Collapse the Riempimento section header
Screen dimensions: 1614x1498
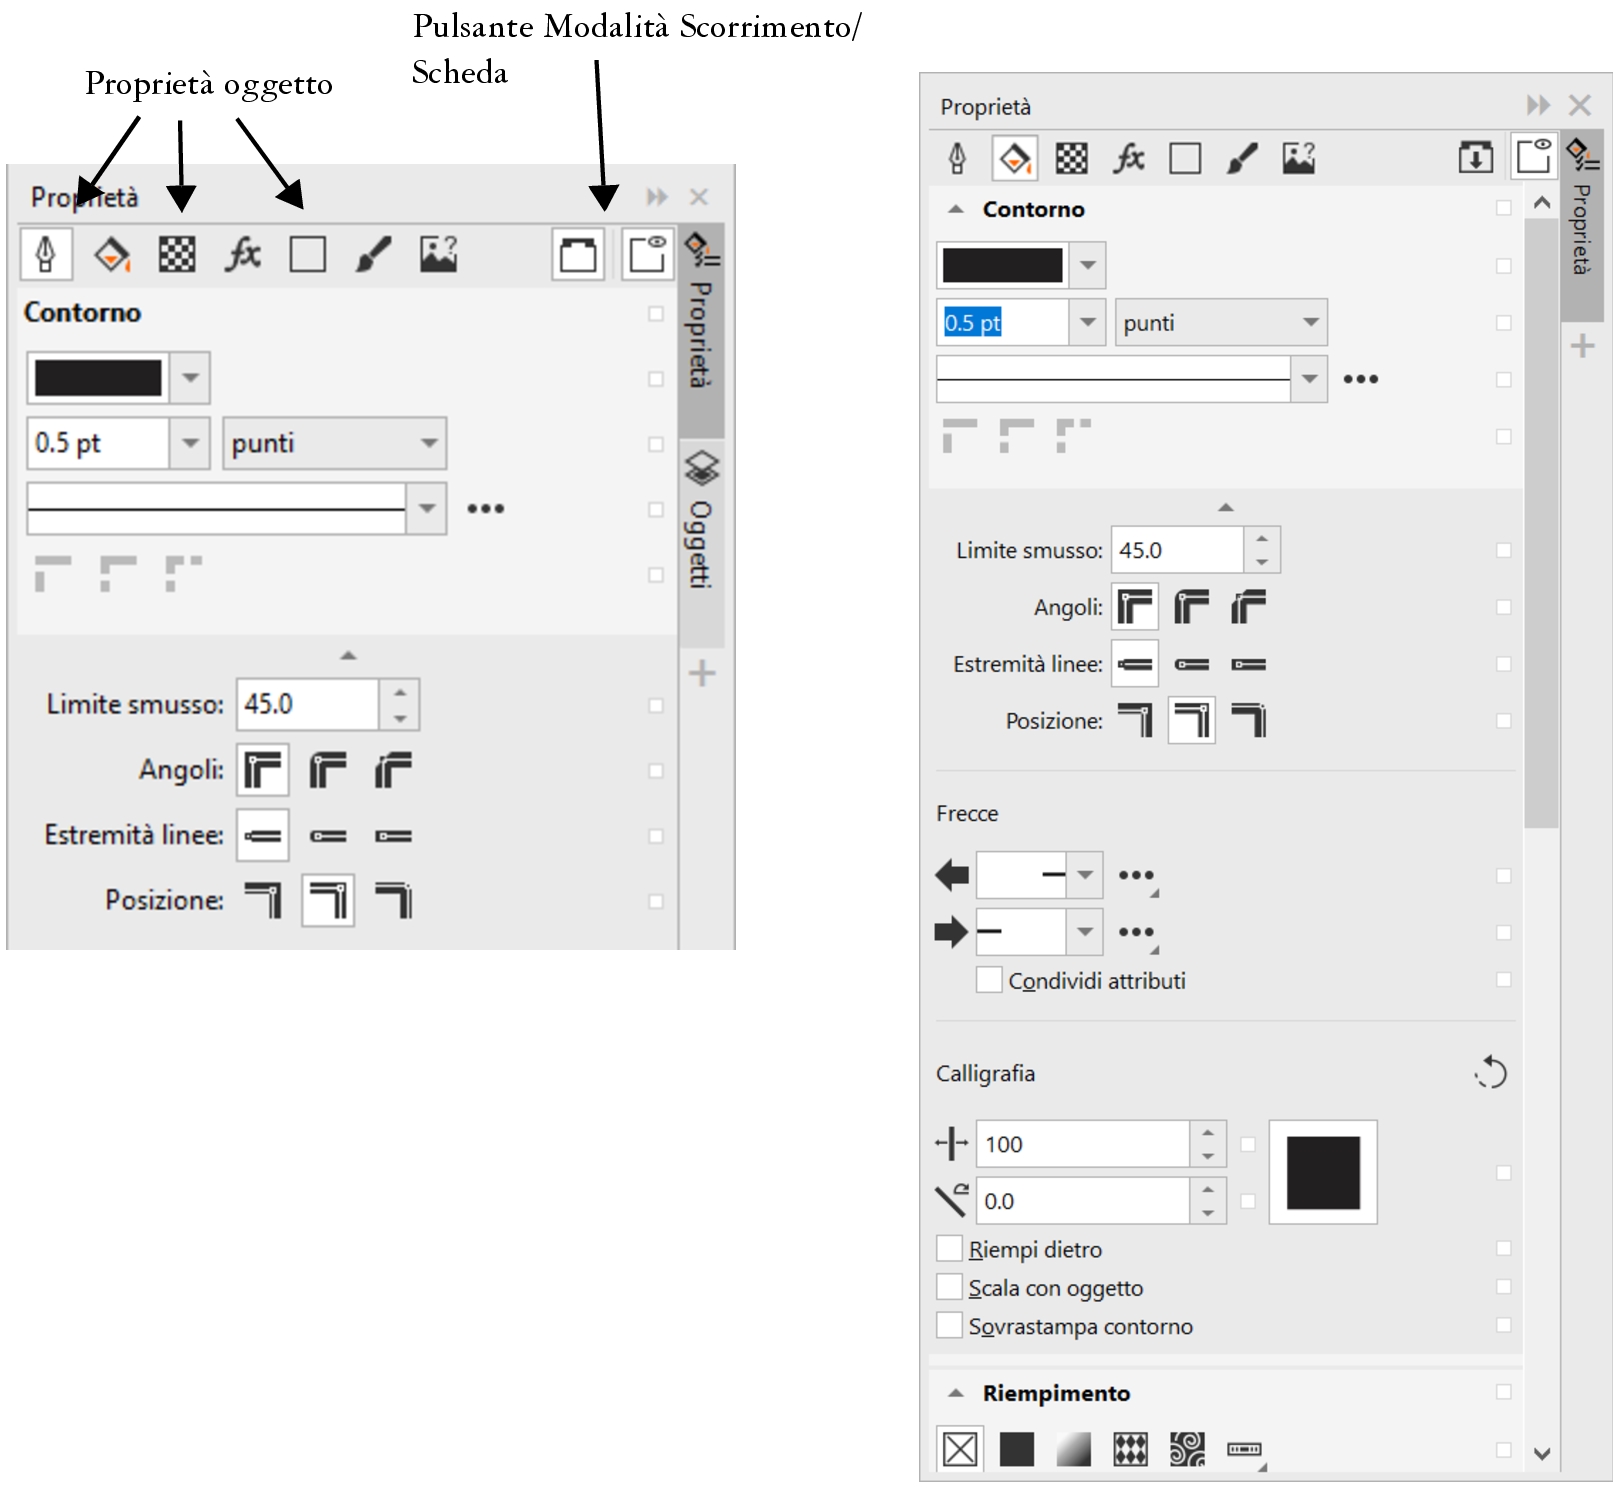coord(956,1393)
